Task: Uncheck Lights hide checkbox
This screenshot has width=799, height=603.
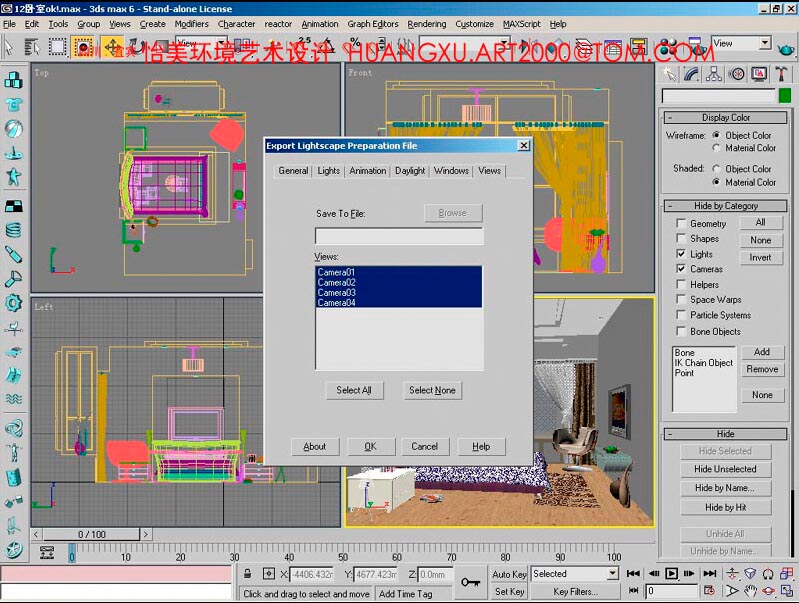Action: click(x=680, y=253)
